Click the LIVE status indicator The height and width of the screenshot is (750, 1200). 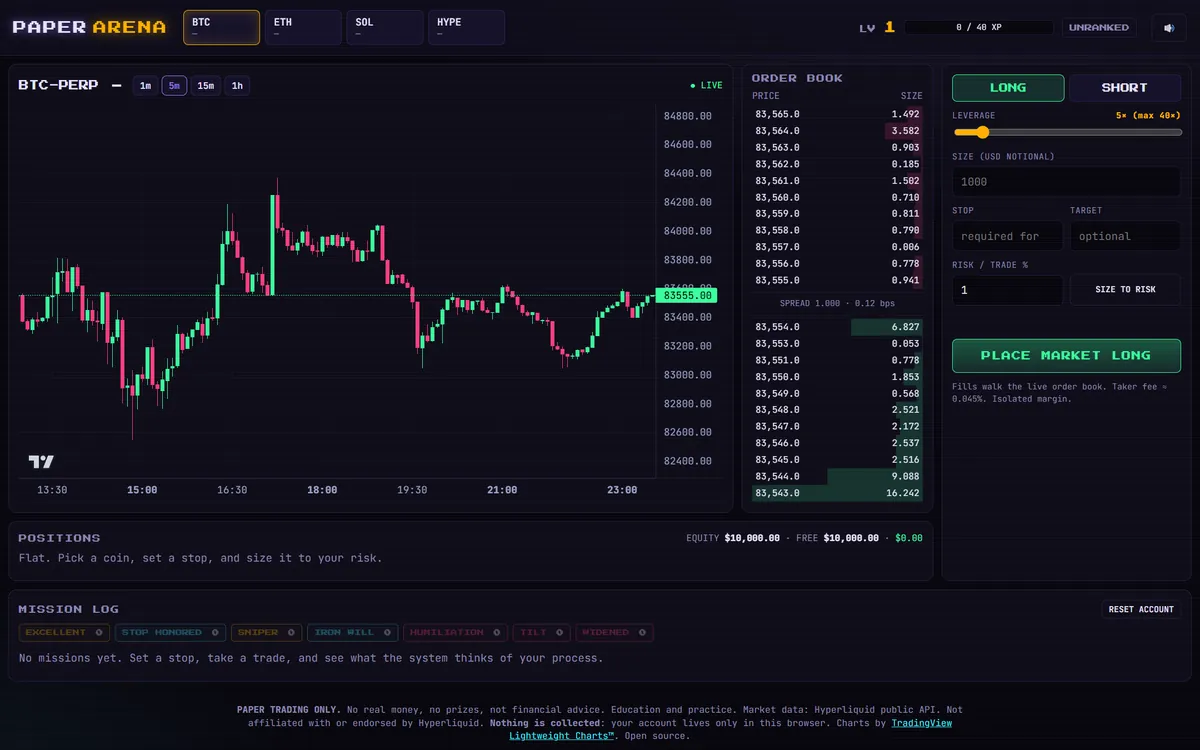pos(706,86)
